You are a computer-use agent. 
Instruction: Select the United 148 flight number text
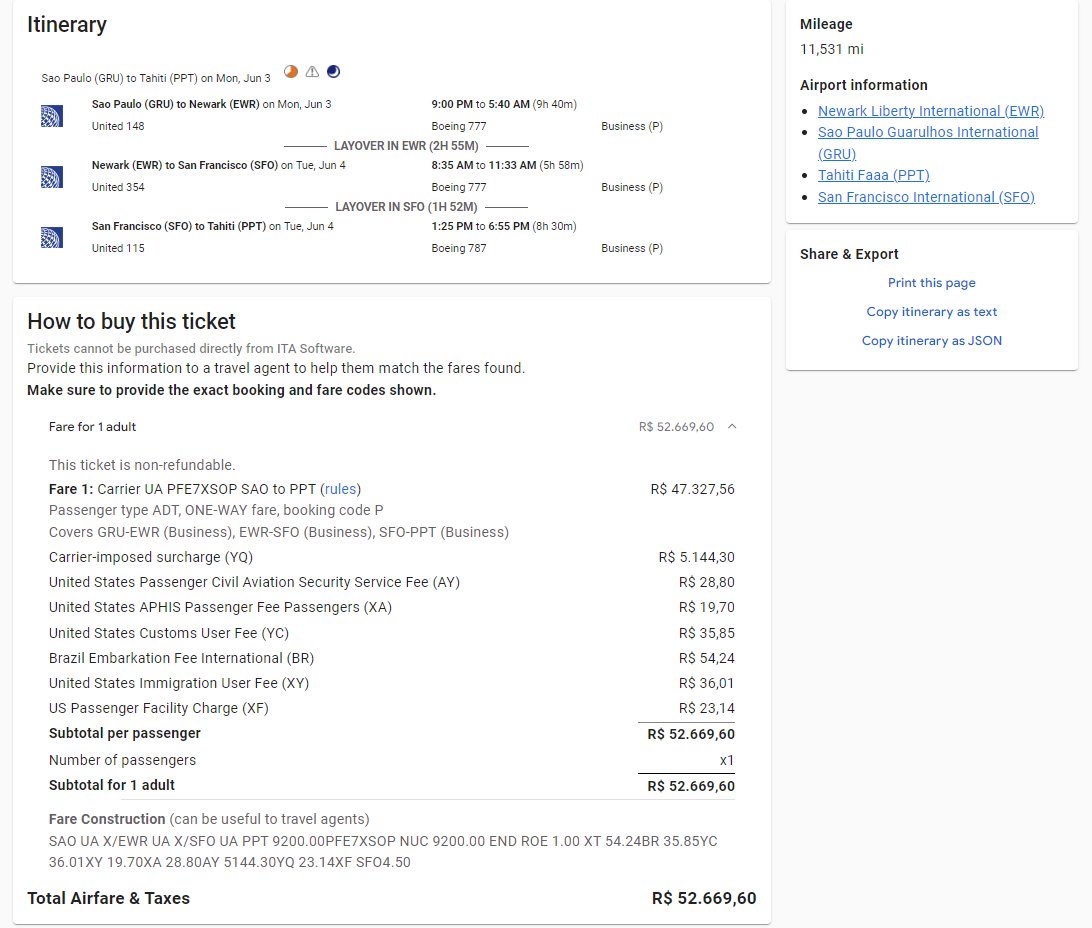tap(118, 126)
